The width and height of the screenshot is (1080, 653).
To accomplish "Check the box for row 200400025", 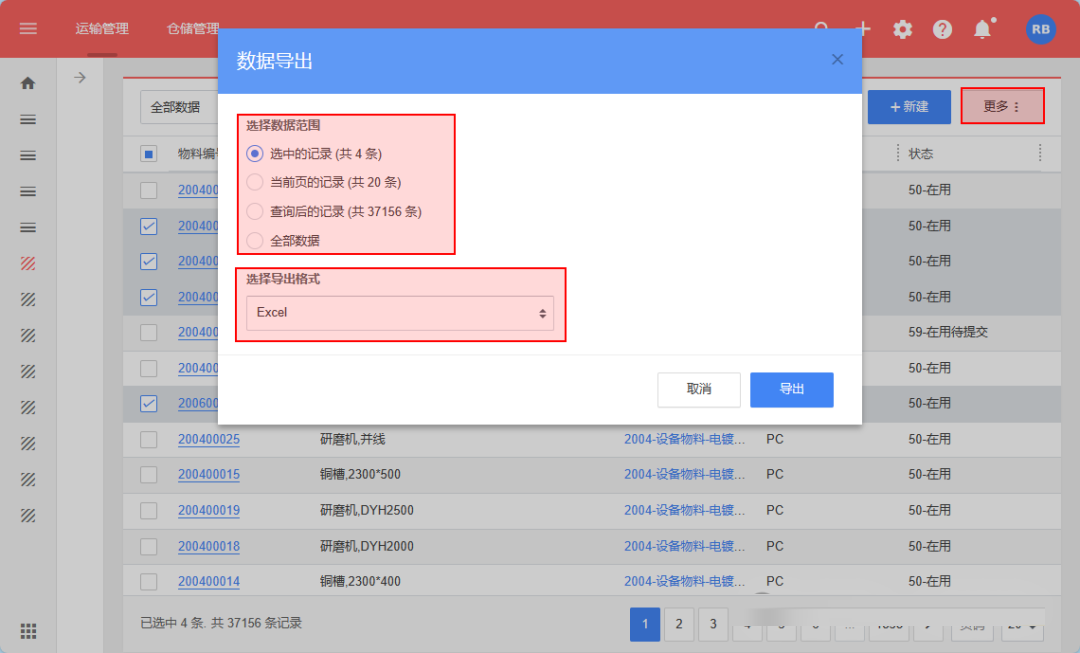I will [x=149, y=439].
